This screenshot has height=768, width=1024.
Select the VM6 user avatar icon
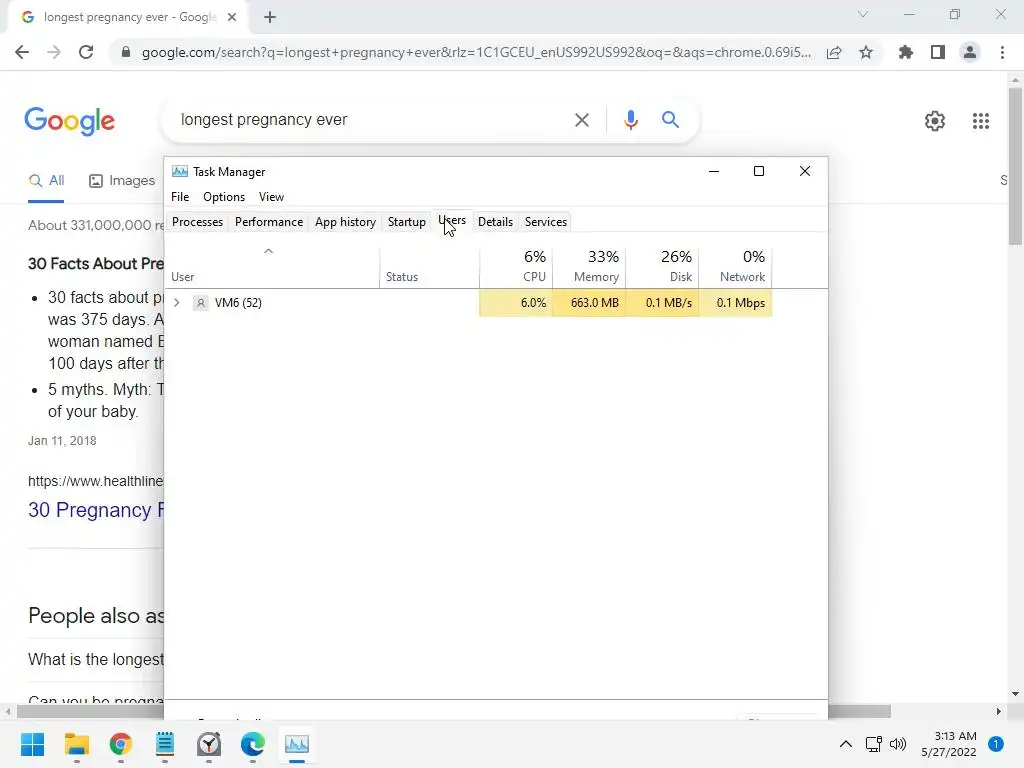tap(201, 303)
